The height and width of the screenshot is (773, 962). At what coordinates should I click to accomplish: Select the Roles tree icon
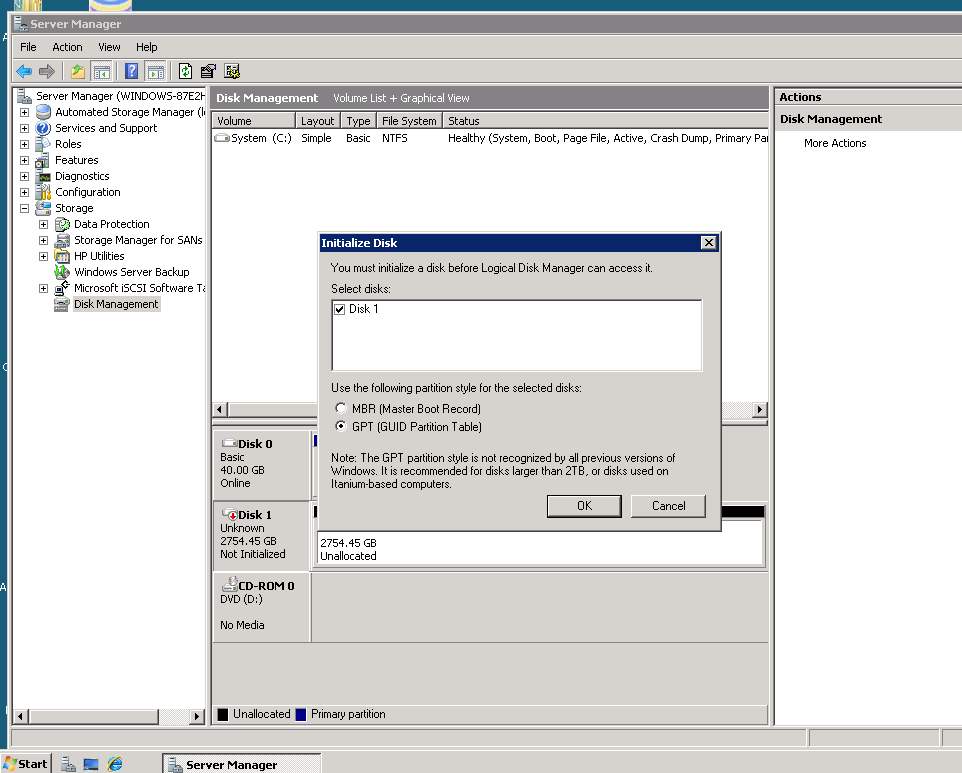pyautogui.click(x=44, y=144)
